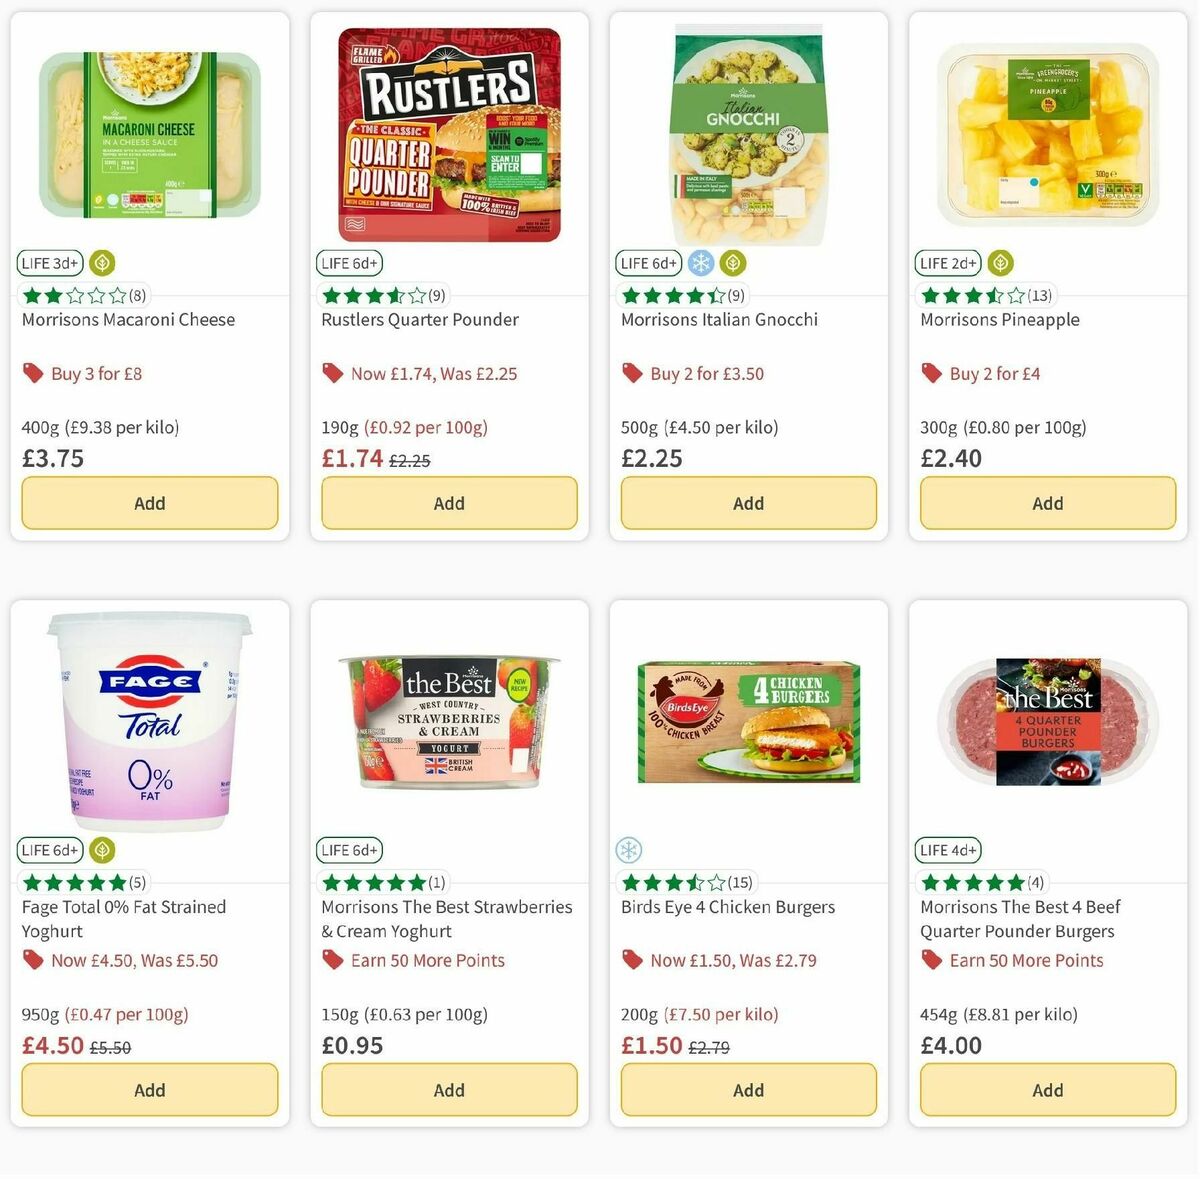Viewport: 1200px width, 1179px height.
Task: Open the 'Buy 2 for £3.50' Gnocchi offer
Action: coord(707,373)
